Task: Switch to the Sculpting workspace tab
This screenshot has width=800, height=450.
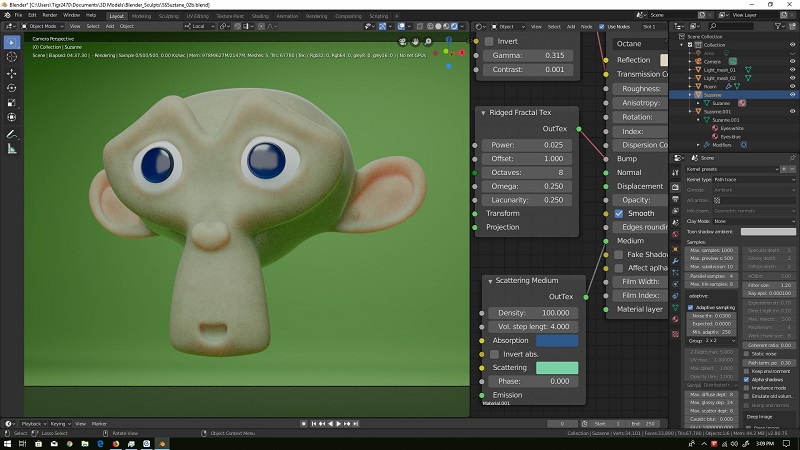Action: tap(168, 16)
